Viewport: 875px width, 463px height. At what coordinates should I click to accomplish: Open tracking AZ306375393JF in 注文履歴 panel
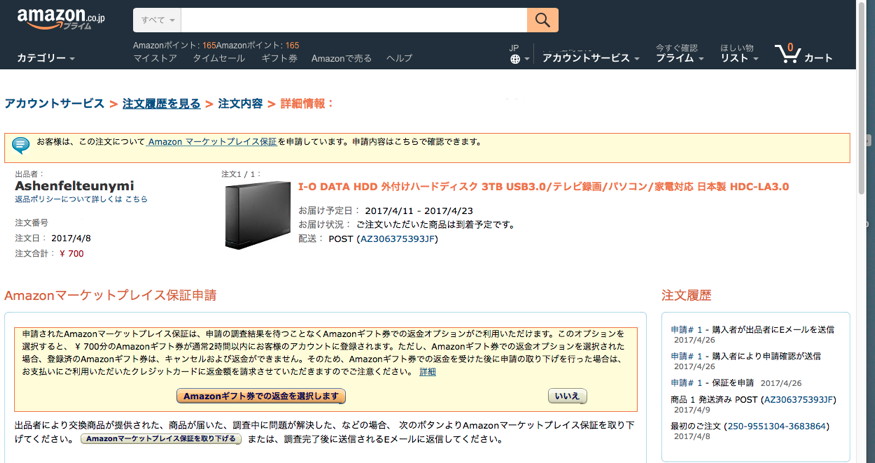[x=799, y=399]
